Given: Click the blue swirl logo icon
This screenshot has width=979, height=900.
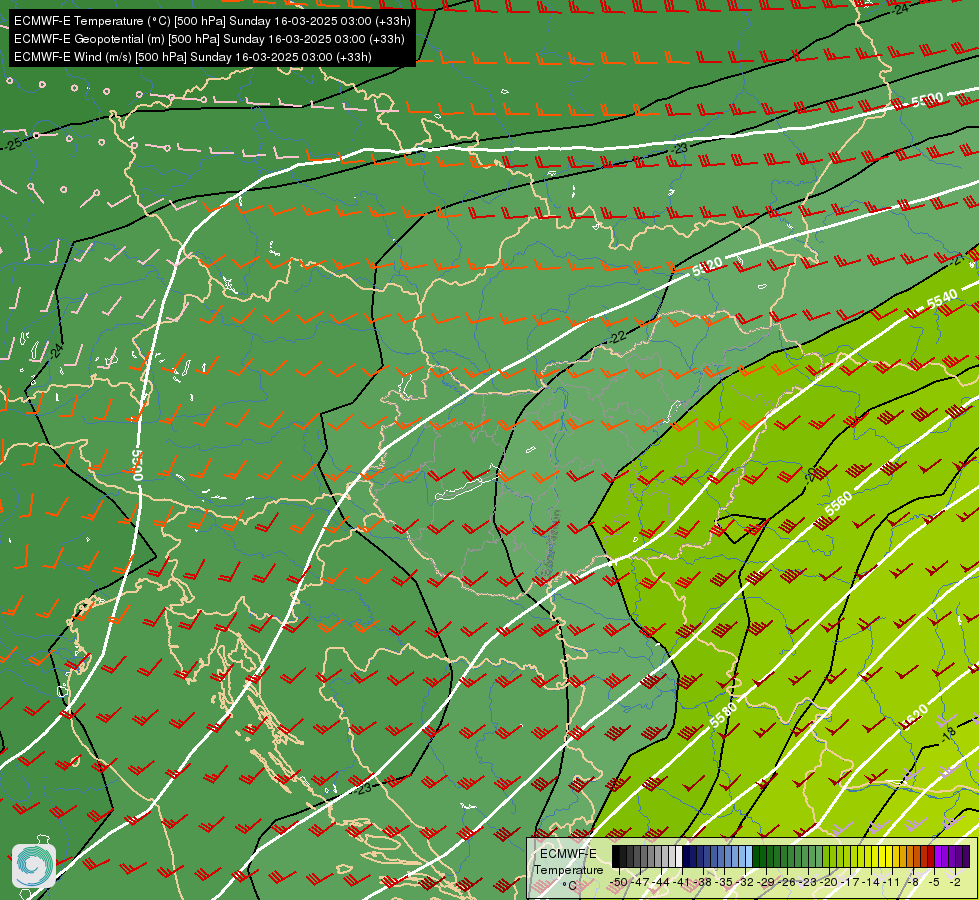Looking at the screenshot, I should click(x=34, y=866).
